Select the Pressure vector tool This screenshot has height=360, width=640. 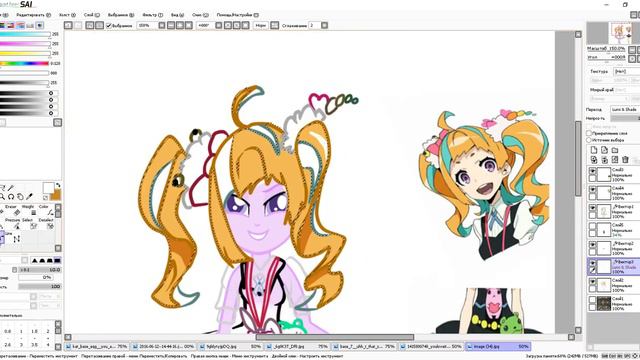tap(13, 223)
